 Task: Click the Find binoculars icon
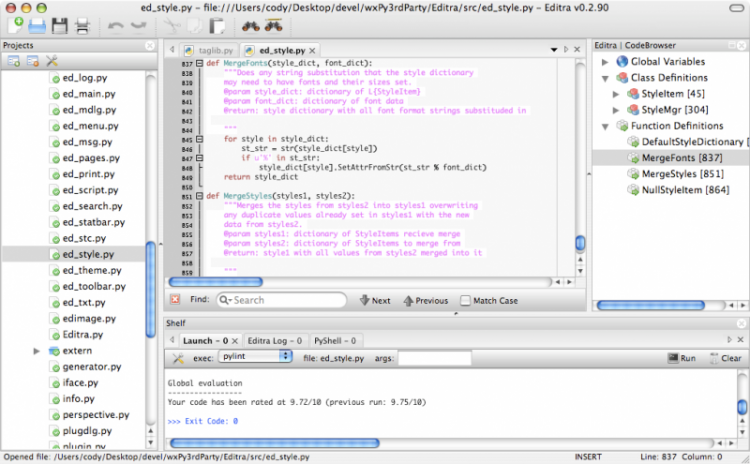tap(250, 26)
